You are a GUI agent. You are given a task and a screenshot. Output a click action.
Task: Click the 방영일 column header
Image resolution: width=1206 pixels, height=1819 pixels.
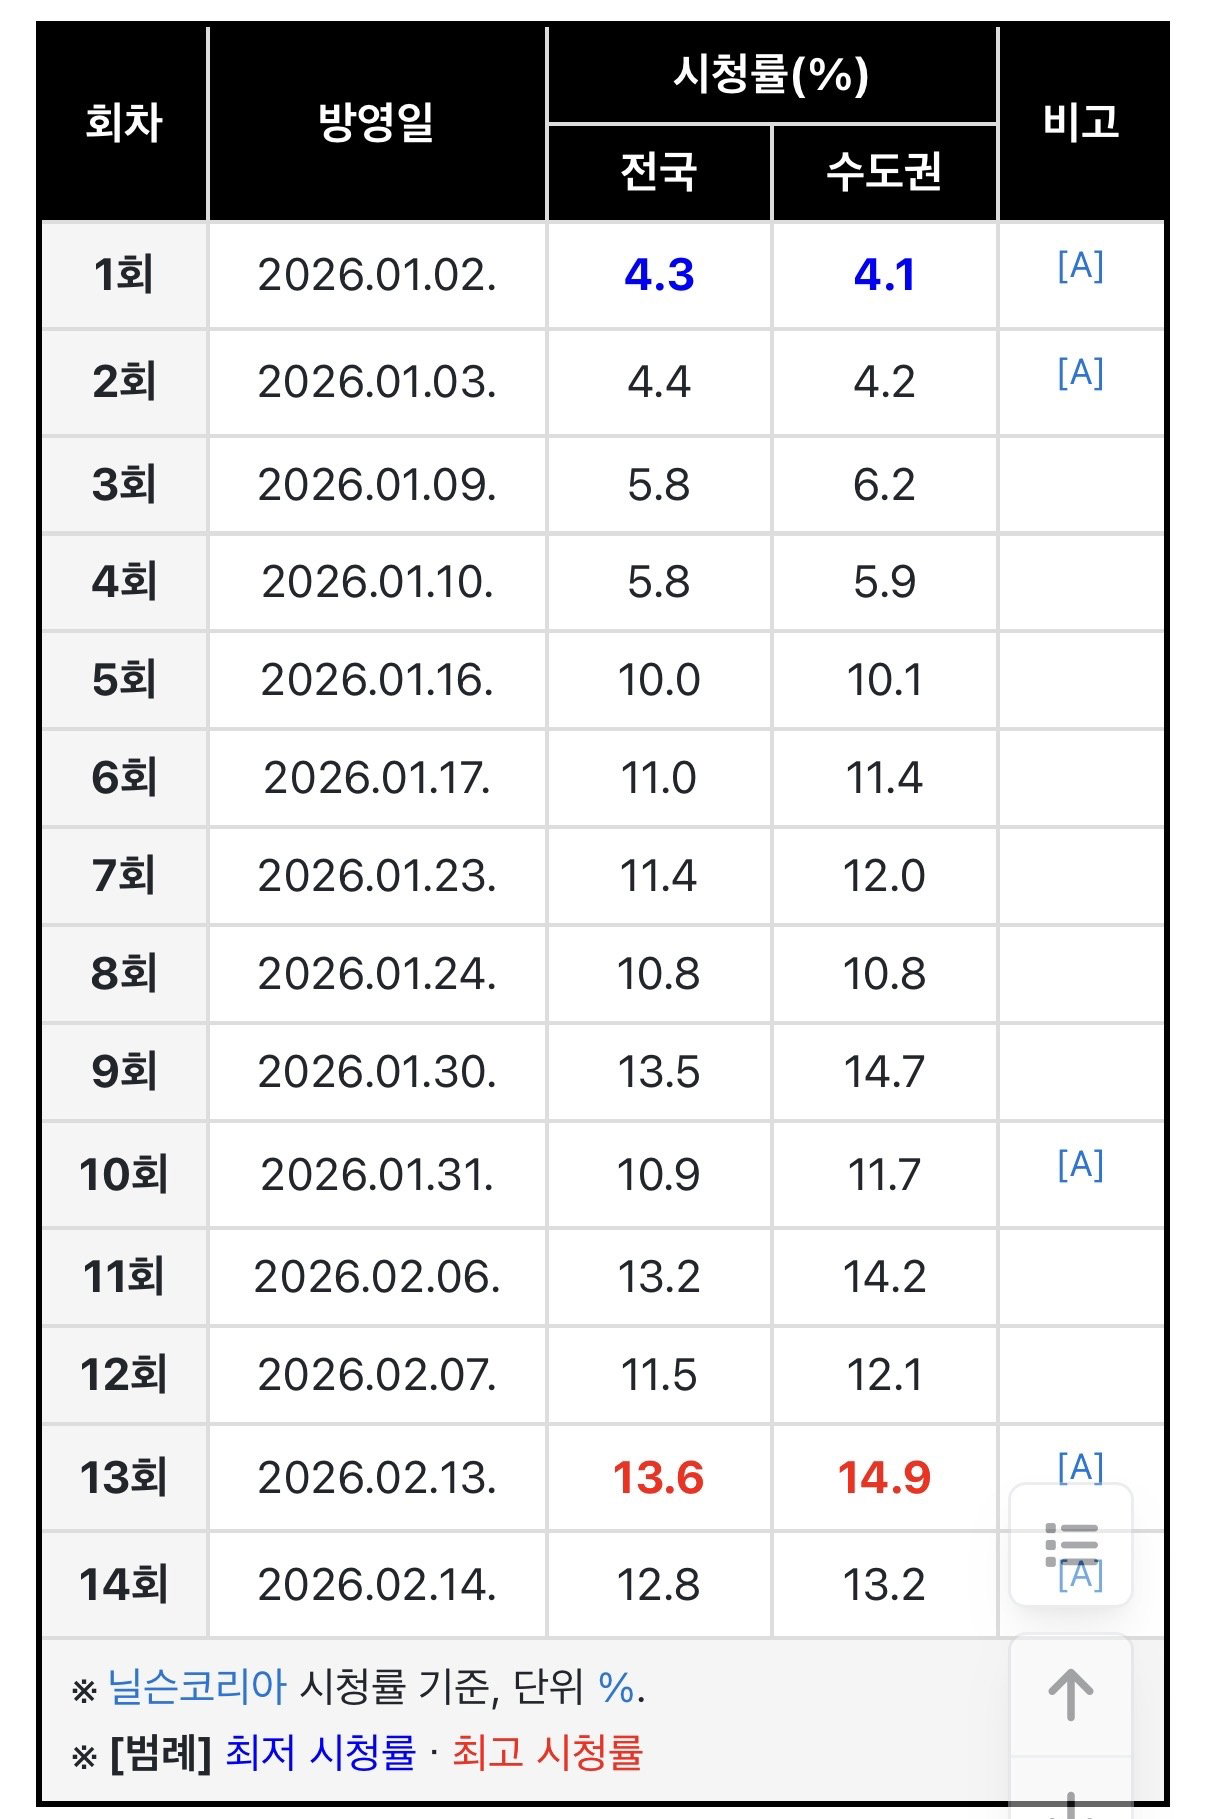click(x=377, y=122)
